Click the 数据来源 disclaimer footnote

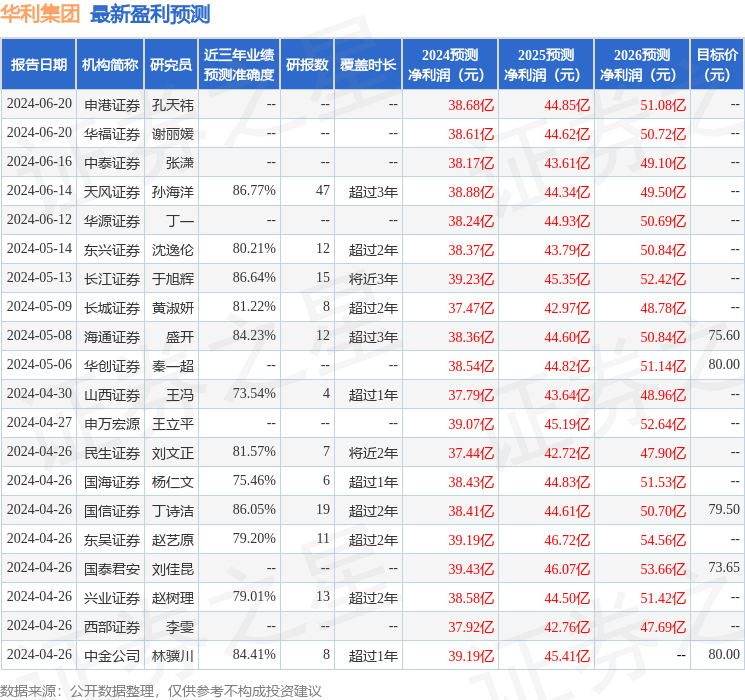pyautogui.click(x=161, y=690)
